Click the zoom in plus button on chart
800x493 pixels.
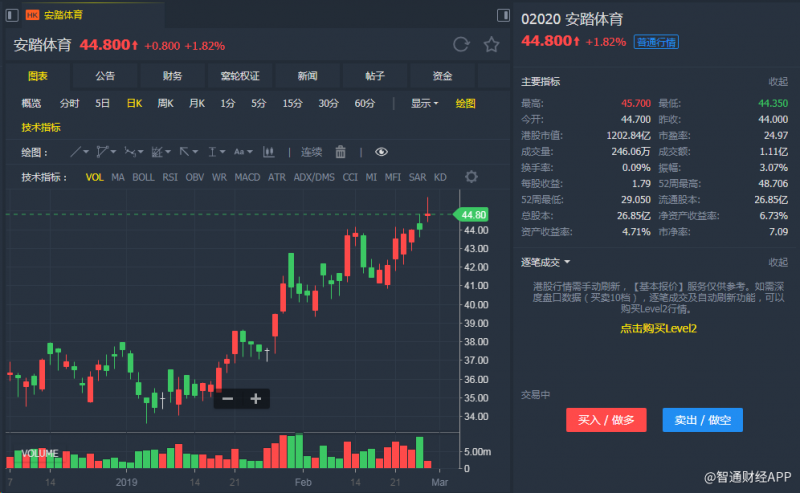pyautogui.click(x=256, y=399)
